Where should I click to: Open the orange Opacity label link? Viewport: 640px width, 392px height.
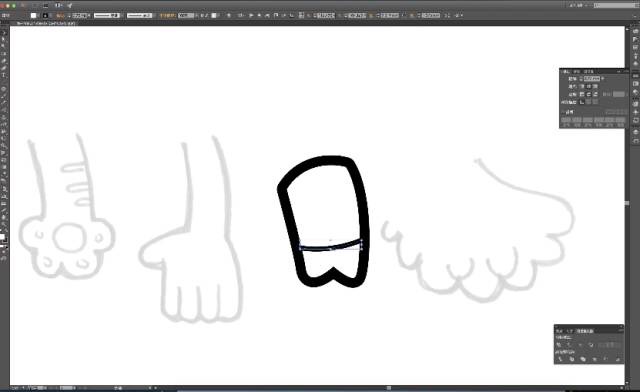(x=168, y=16)
